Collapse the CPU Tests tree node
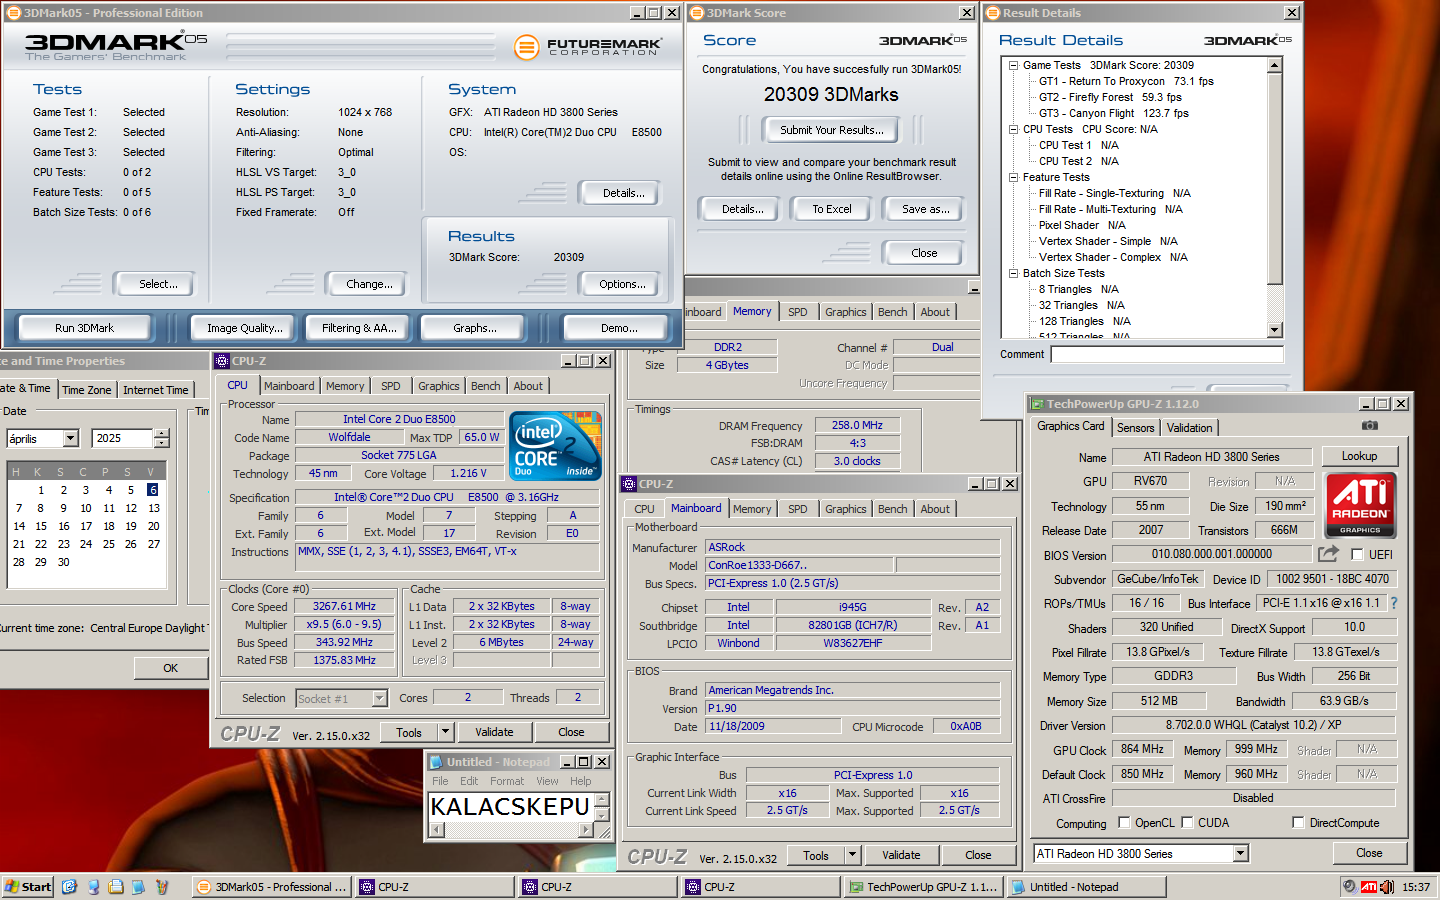This screenshot has width=1440, height=900. [1013, 129]
